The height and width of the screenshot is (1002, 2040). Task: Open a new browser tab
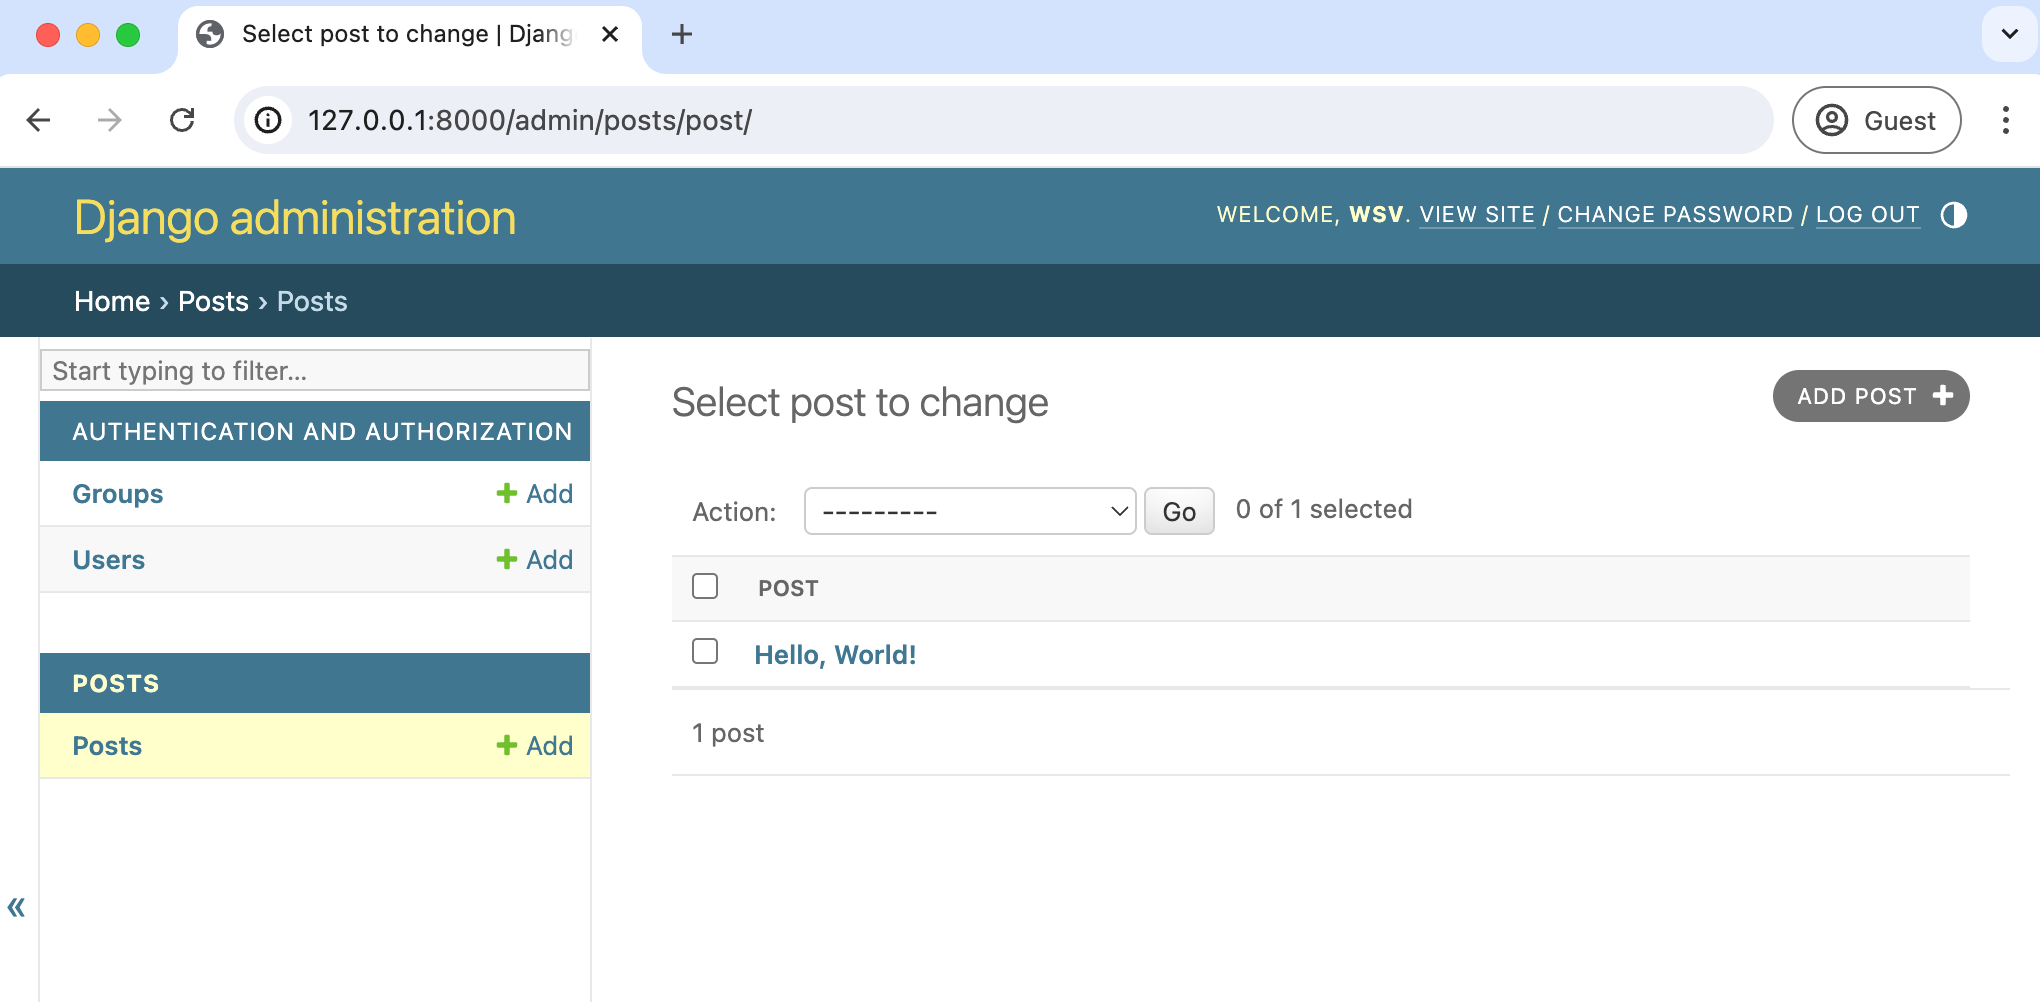[682, 34]
